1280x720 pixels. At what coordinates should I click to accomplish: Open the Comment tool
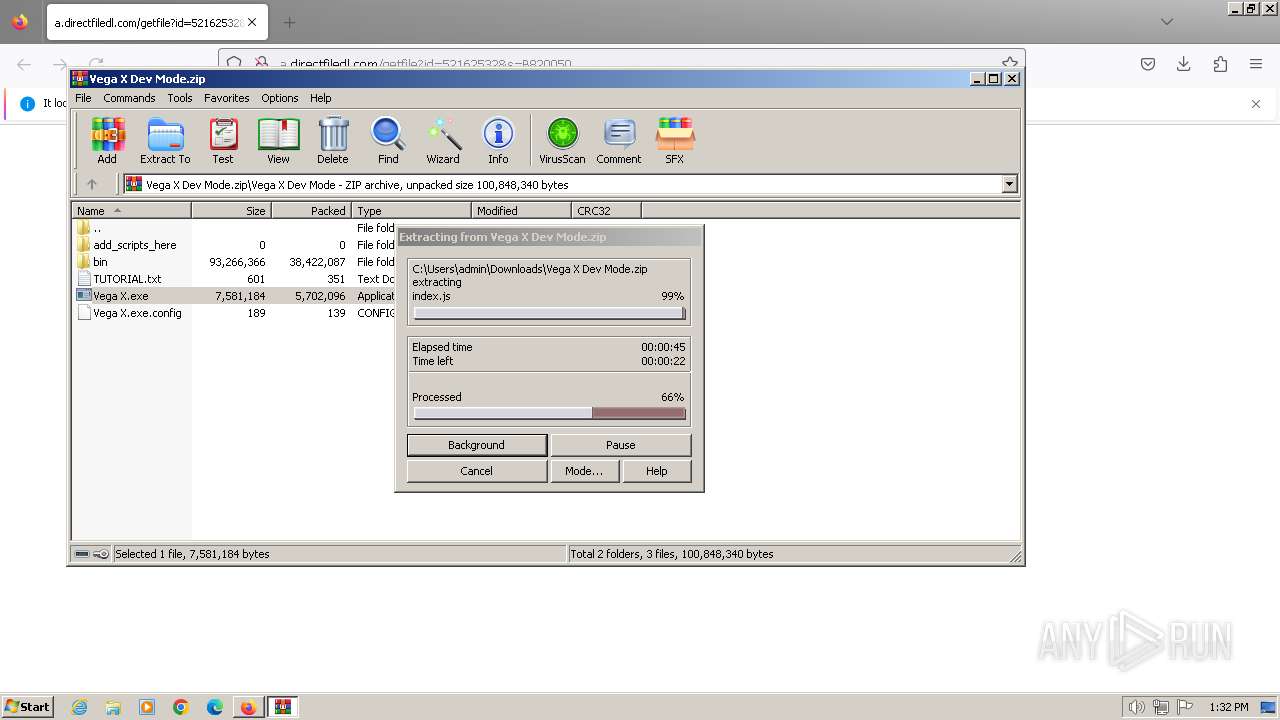[619, 140]
